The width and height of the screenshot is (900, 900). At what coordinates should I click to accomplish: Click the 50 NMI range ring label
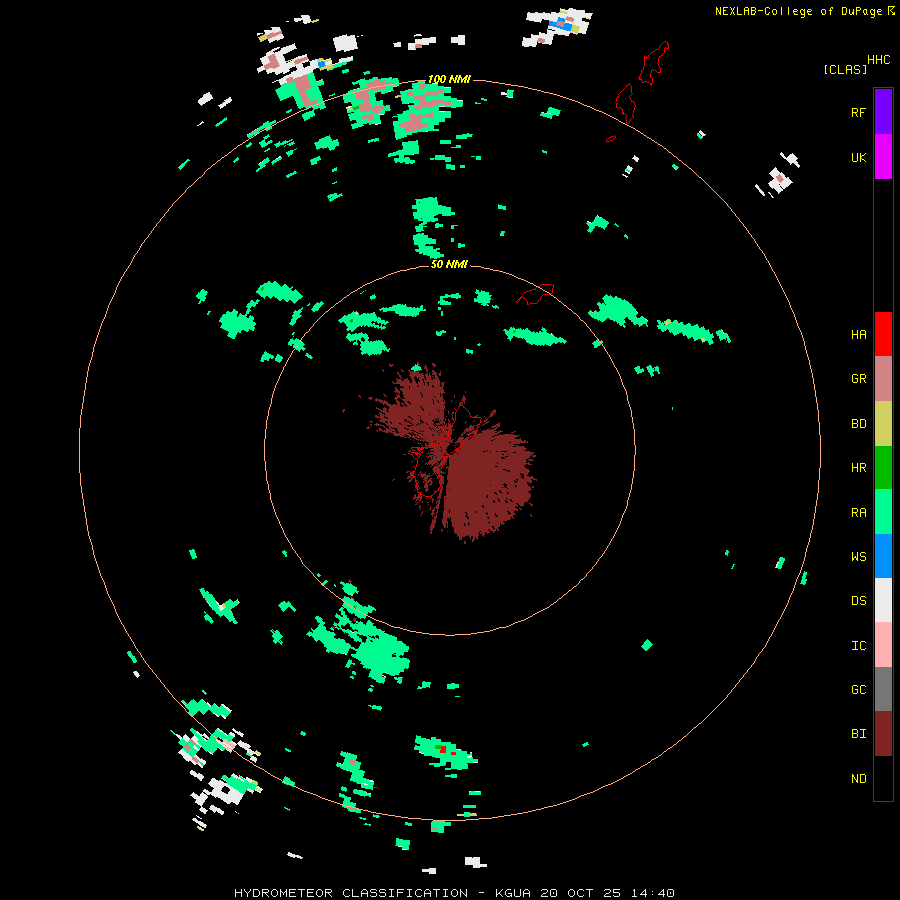(x=449, y=264)
